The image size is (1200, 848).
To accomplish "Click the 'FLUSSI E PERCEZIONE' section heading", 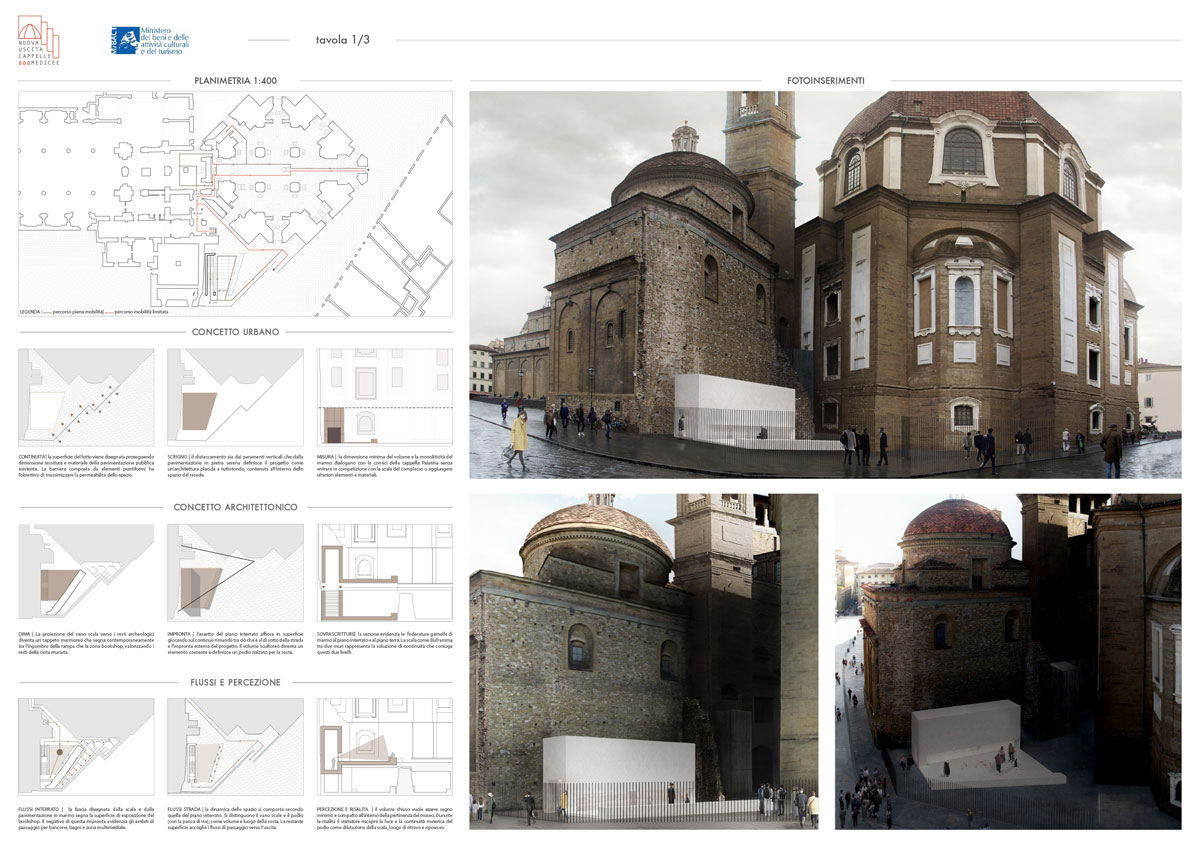I will (x=235, y=682).
